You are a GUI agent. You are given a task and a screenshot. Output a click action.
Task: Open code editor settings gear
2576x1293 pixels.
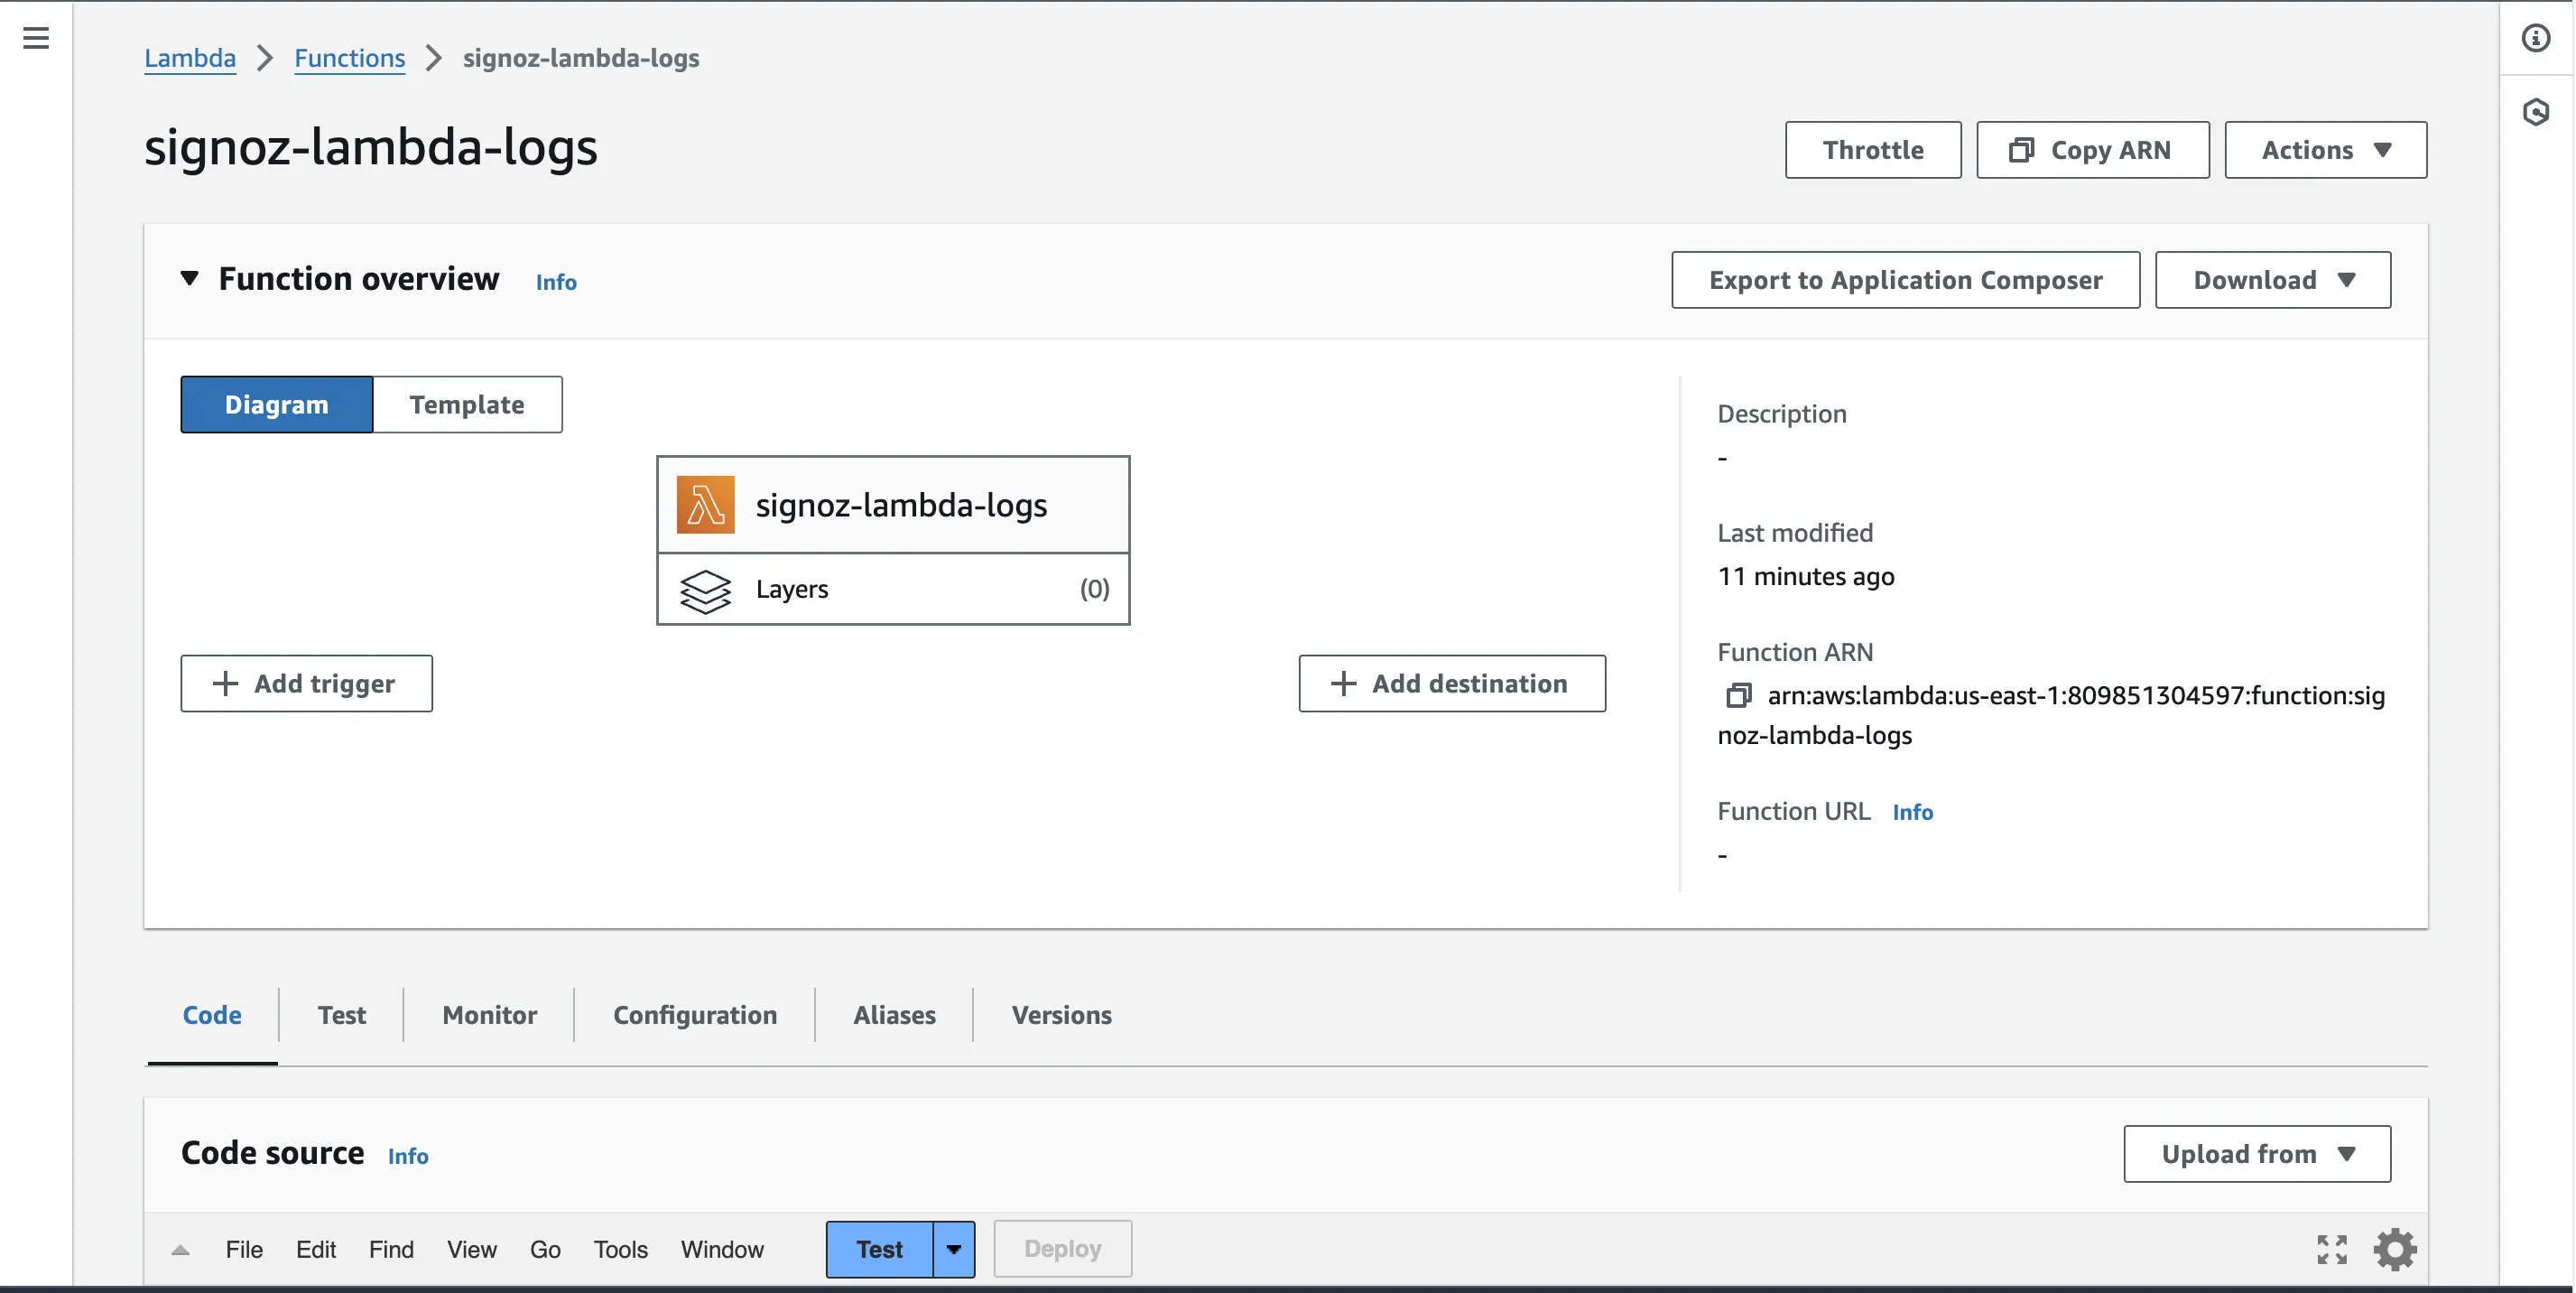pyautogui.click(x=2395, y=1249)
